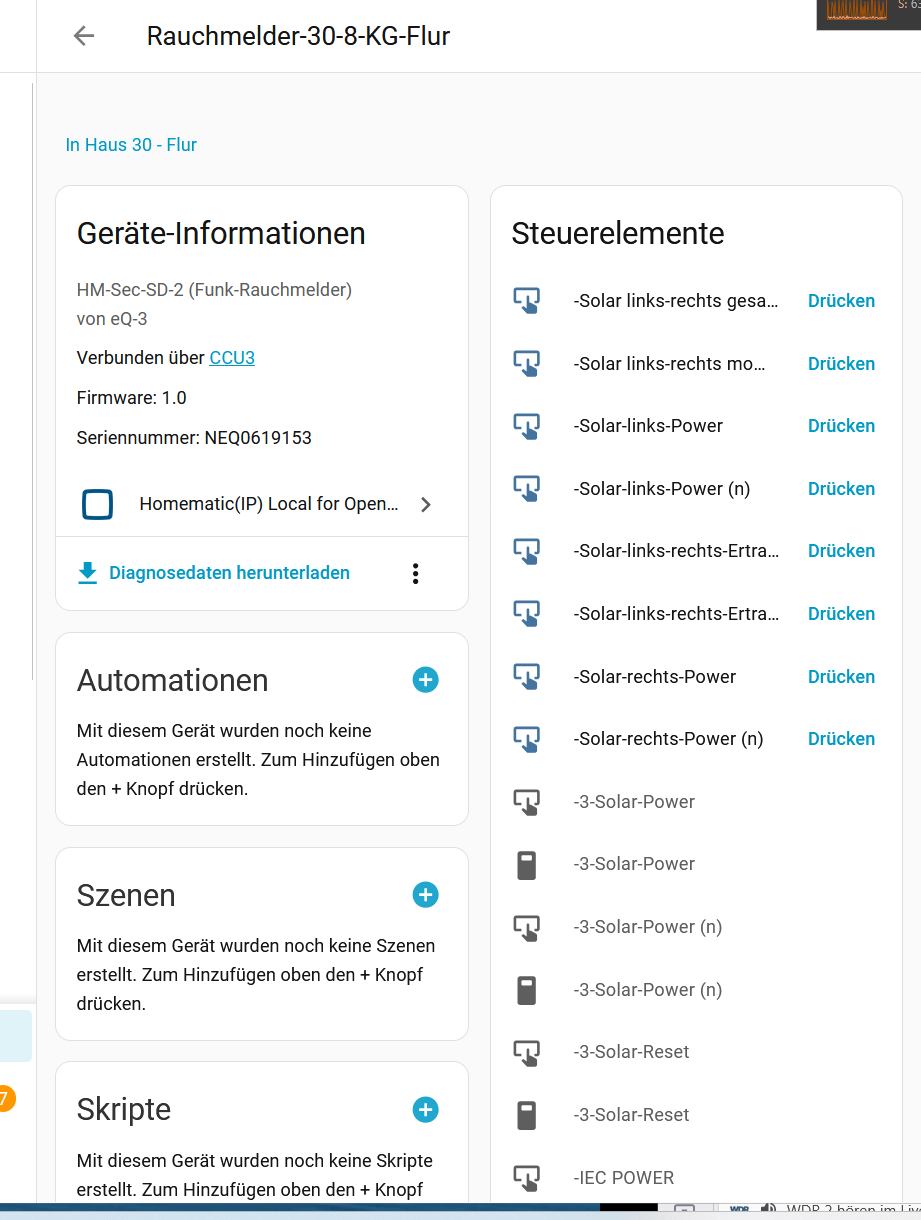
Task: Open the CCU3 link
Action: pyautogui.click(x=232, y=358)
